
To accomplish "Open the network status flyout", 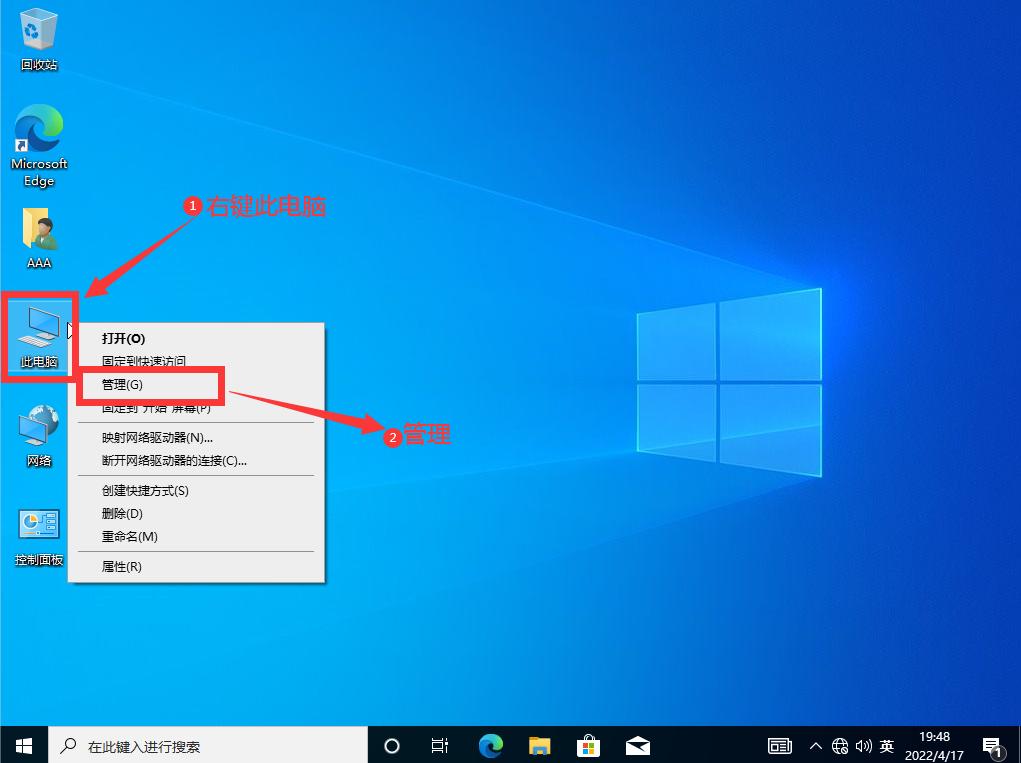I will [841, 745].
